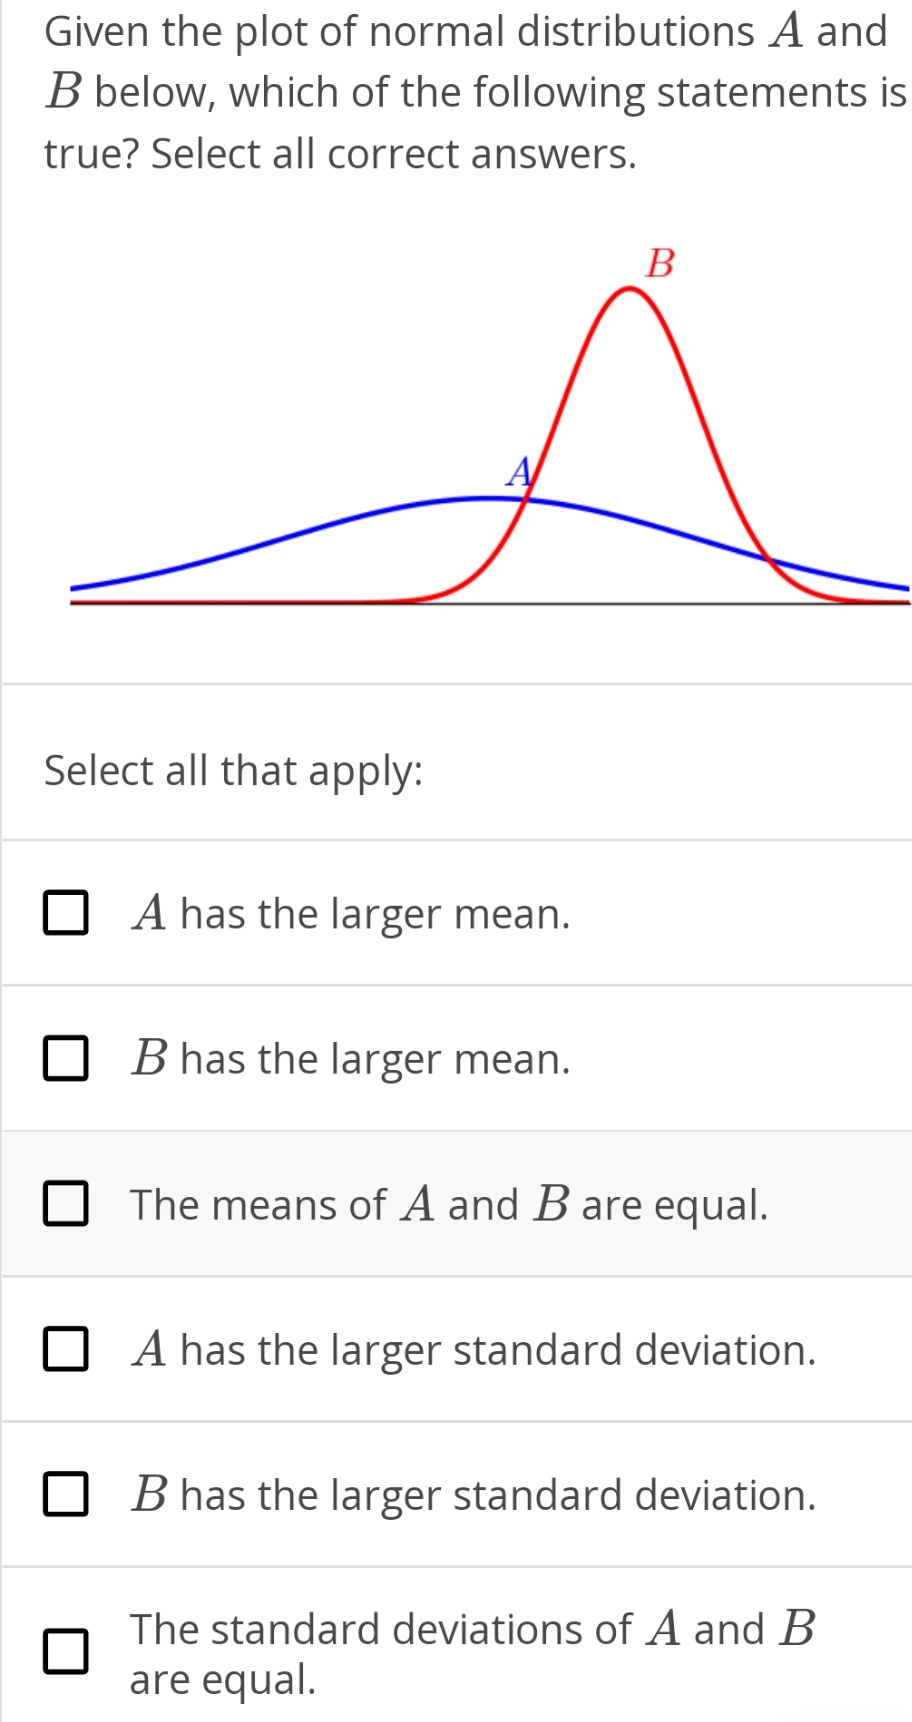Check the box for 'A has the larger mean'
This screenshot has height=1722, width=912.
pyautogui.click(x=66, y=913)
